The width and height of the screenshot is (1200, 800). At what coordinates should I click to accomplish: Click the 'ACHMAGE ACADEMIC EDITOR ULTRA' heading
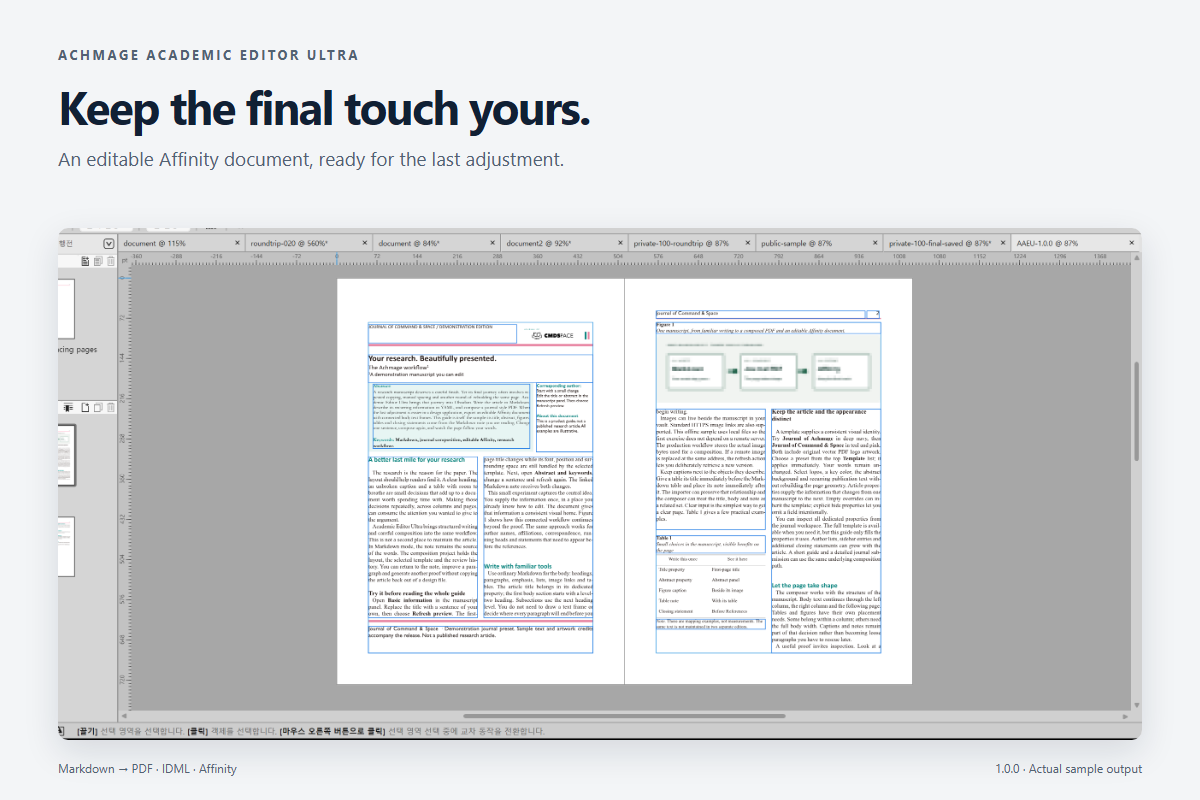coord(208,55)
